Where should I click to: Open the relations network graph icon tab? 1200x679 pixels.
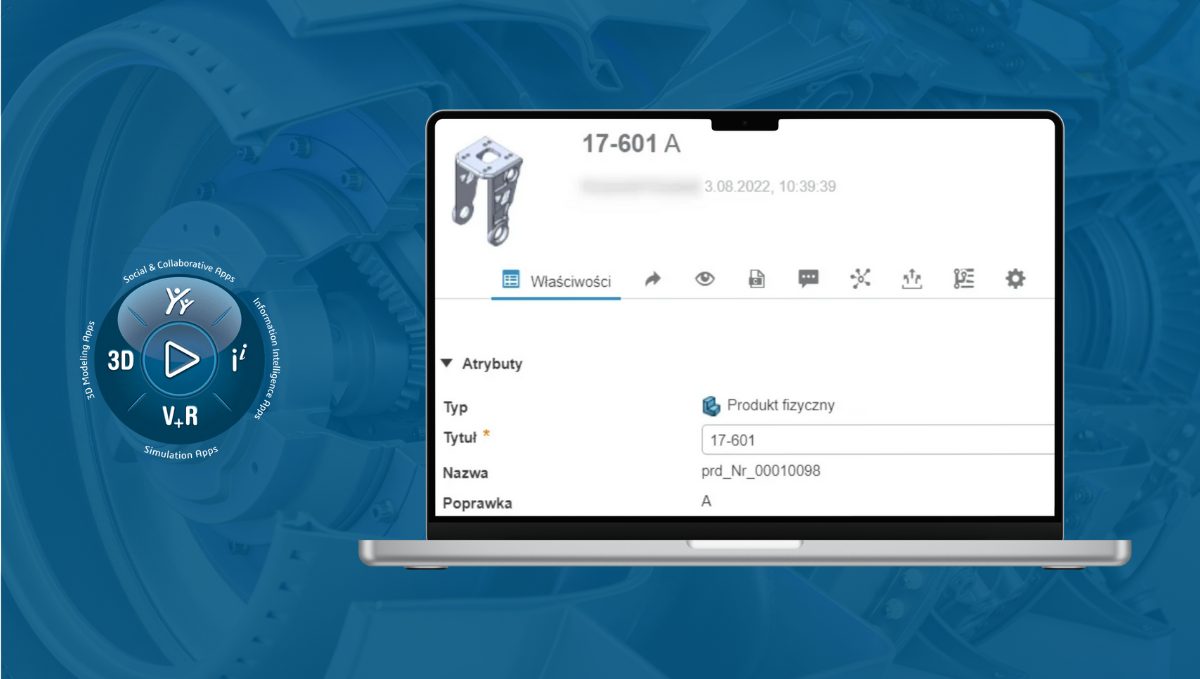860,280
